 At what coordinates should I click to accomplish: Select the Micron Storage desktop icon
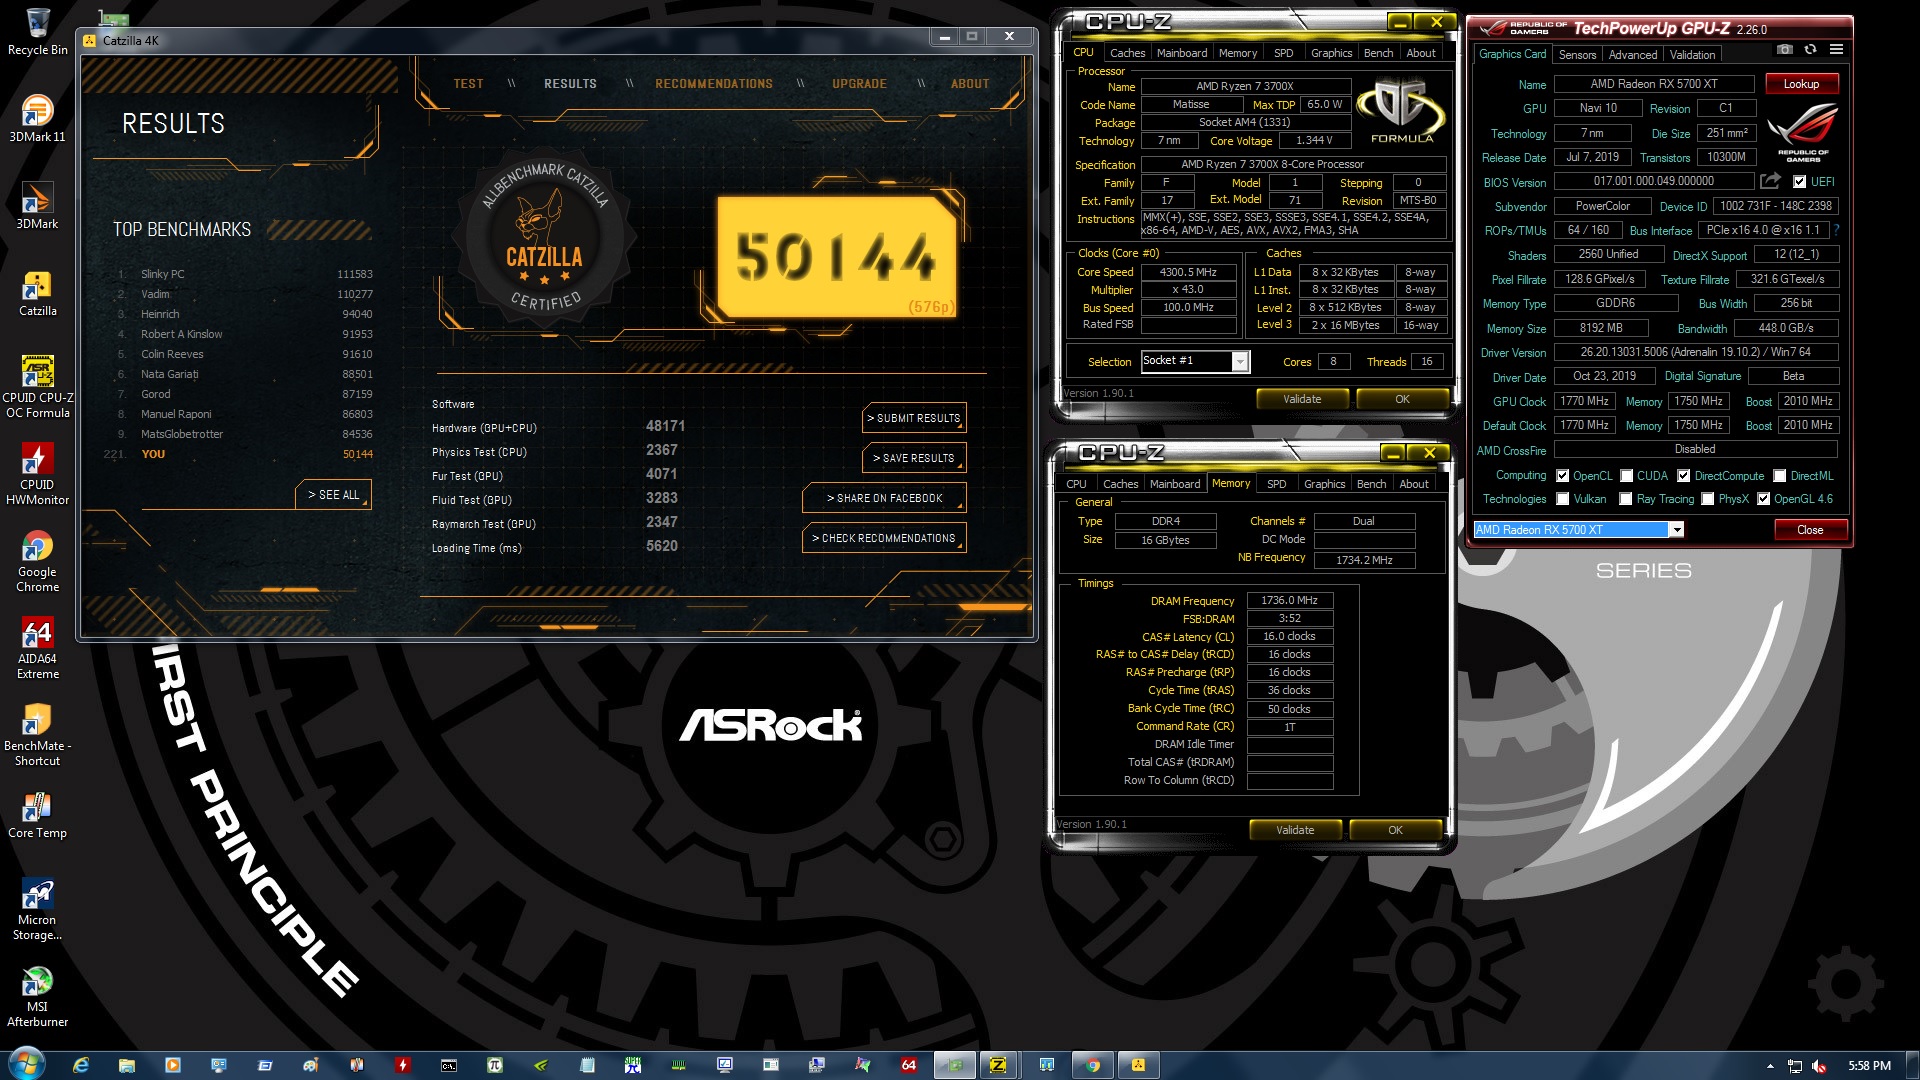coord(38,909)
